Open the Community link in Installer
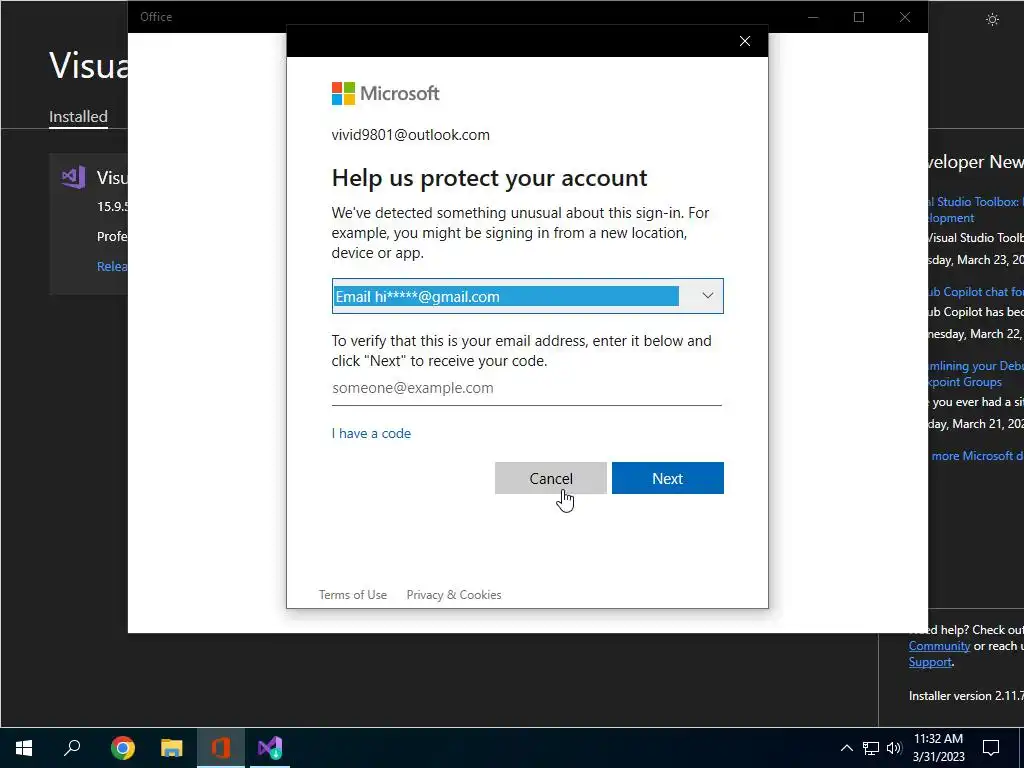1024x768 pixels. [x=939, y=646]
